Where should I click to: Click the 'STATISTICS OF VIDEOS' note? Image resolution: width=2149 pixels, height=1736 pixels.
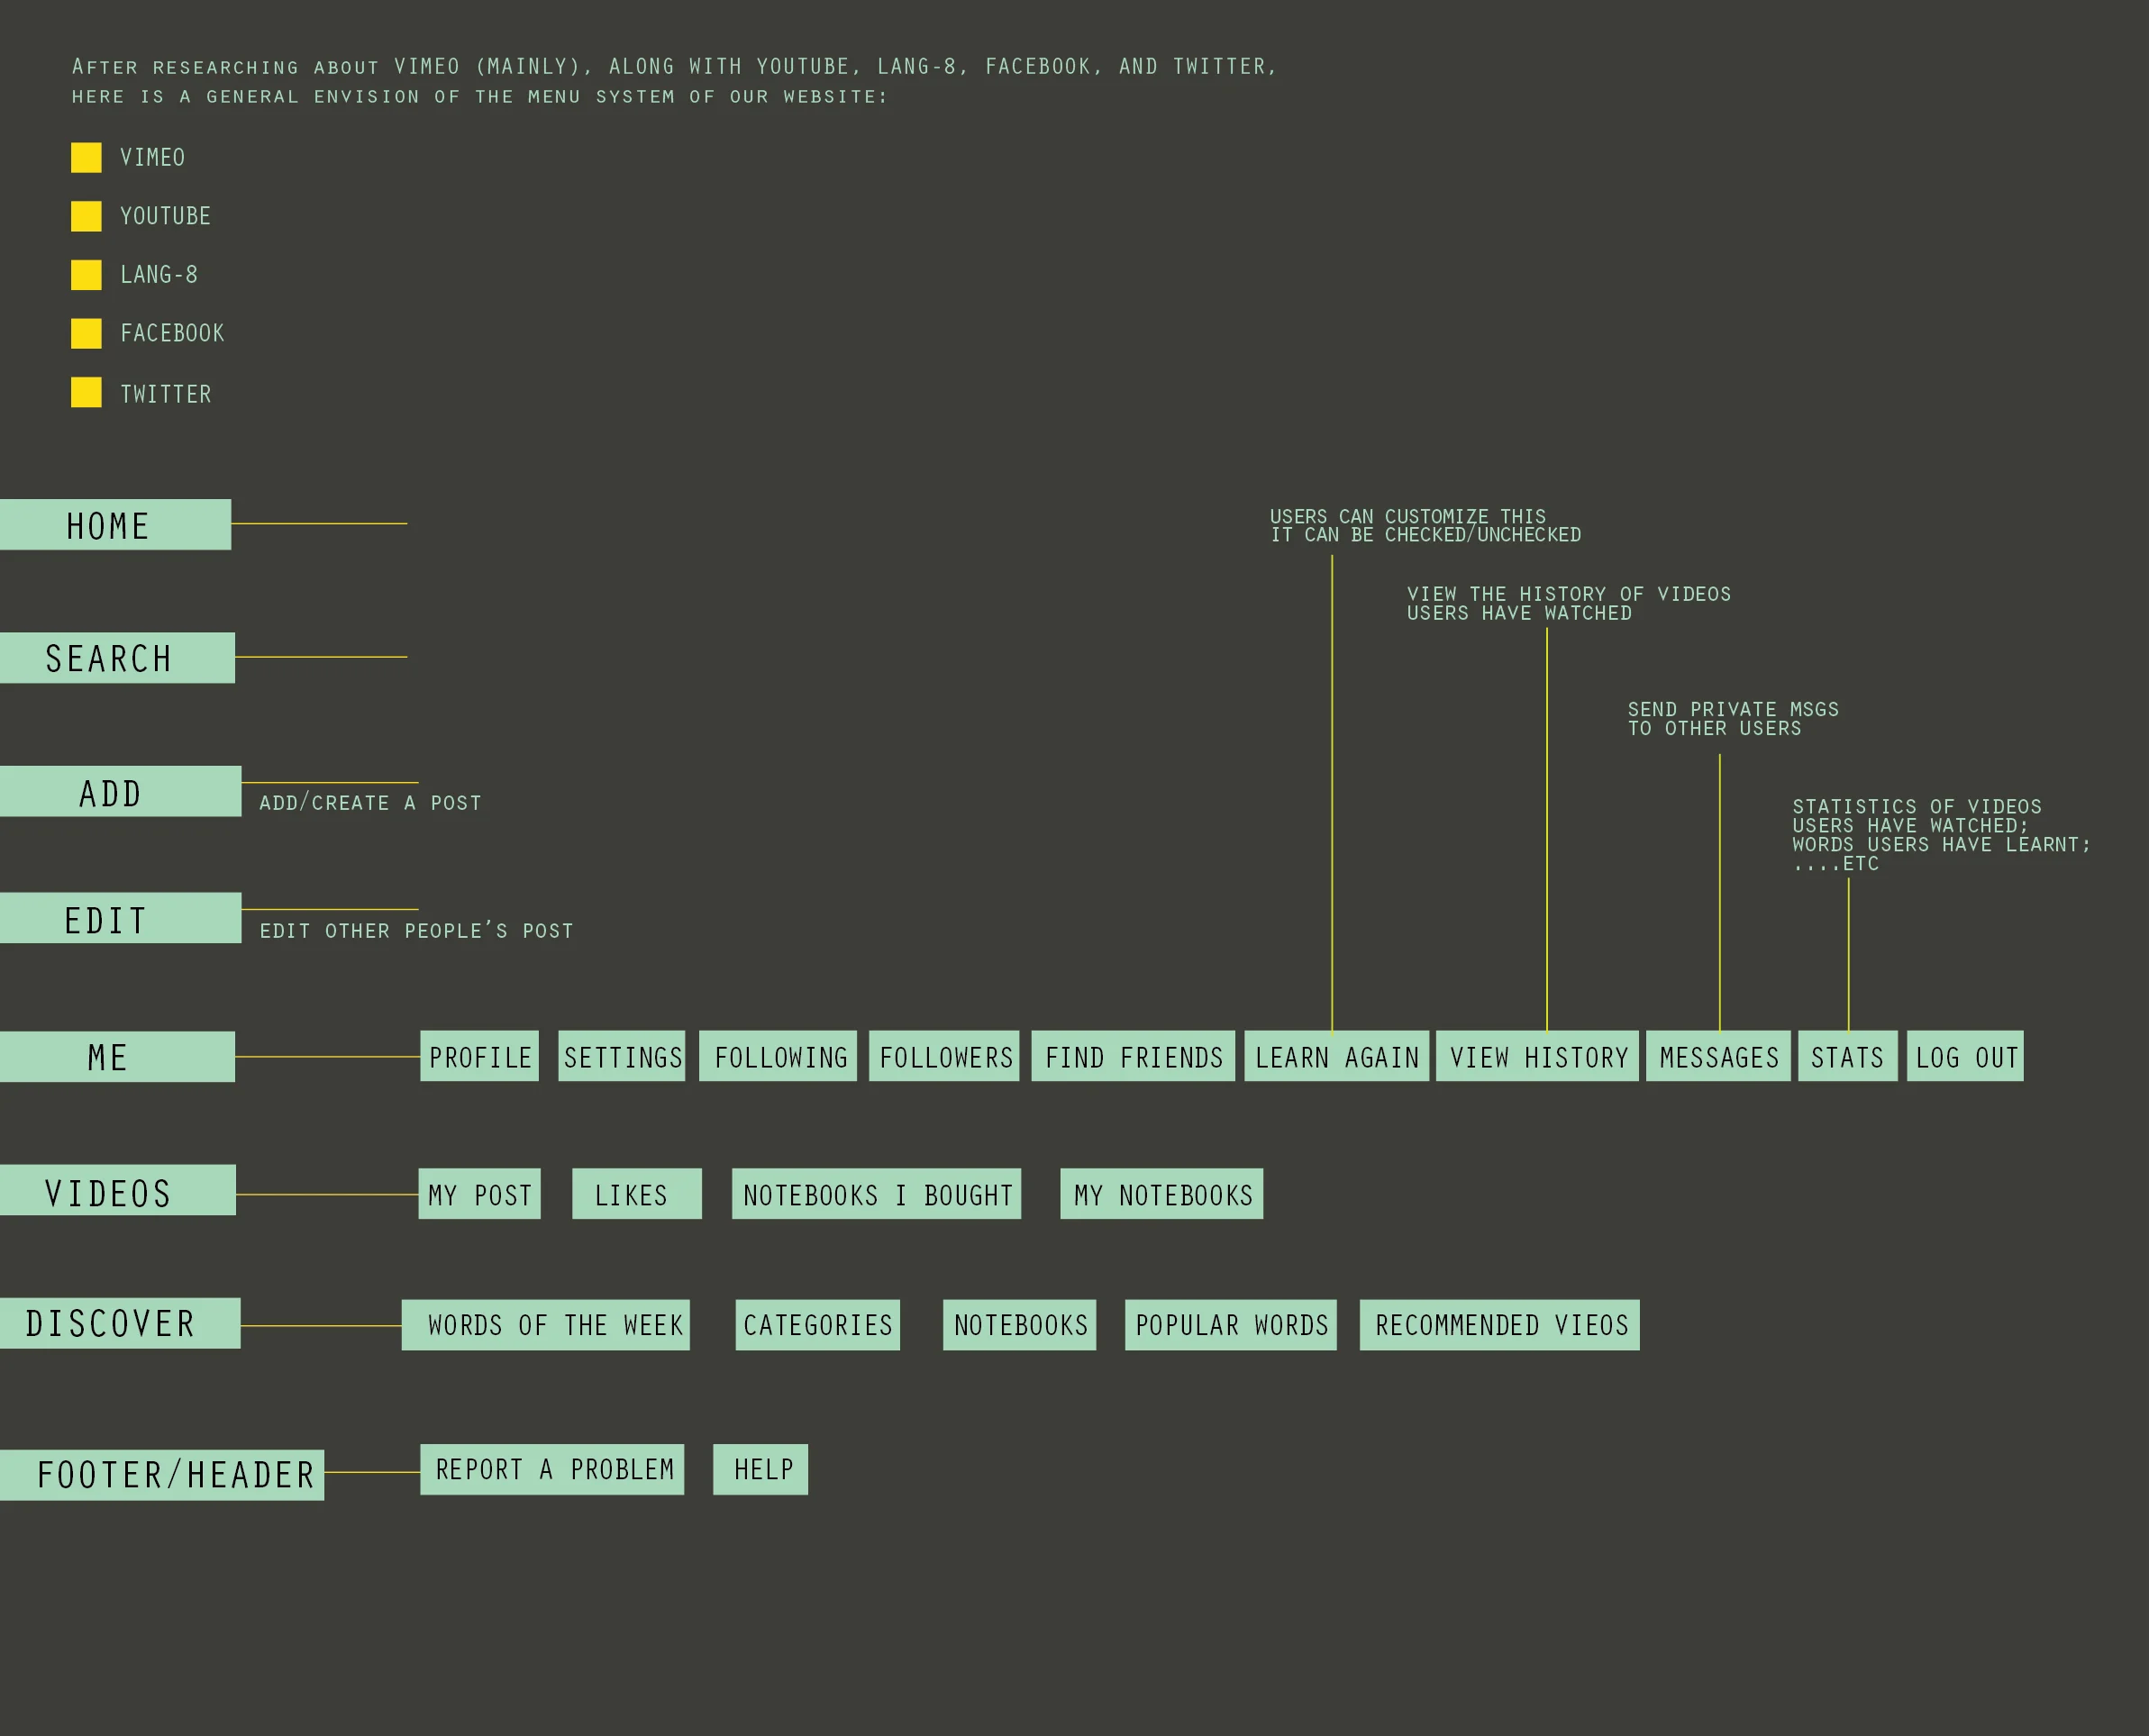(x=1941, y=835)
